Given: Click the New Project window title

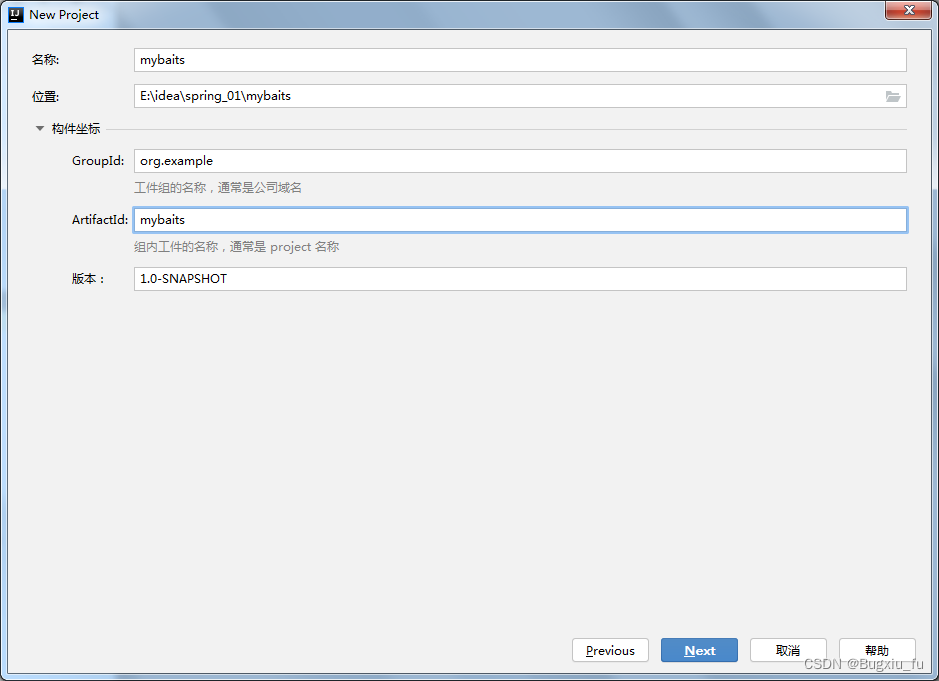Looking at the screenshot, I should [x=64, y=15].
